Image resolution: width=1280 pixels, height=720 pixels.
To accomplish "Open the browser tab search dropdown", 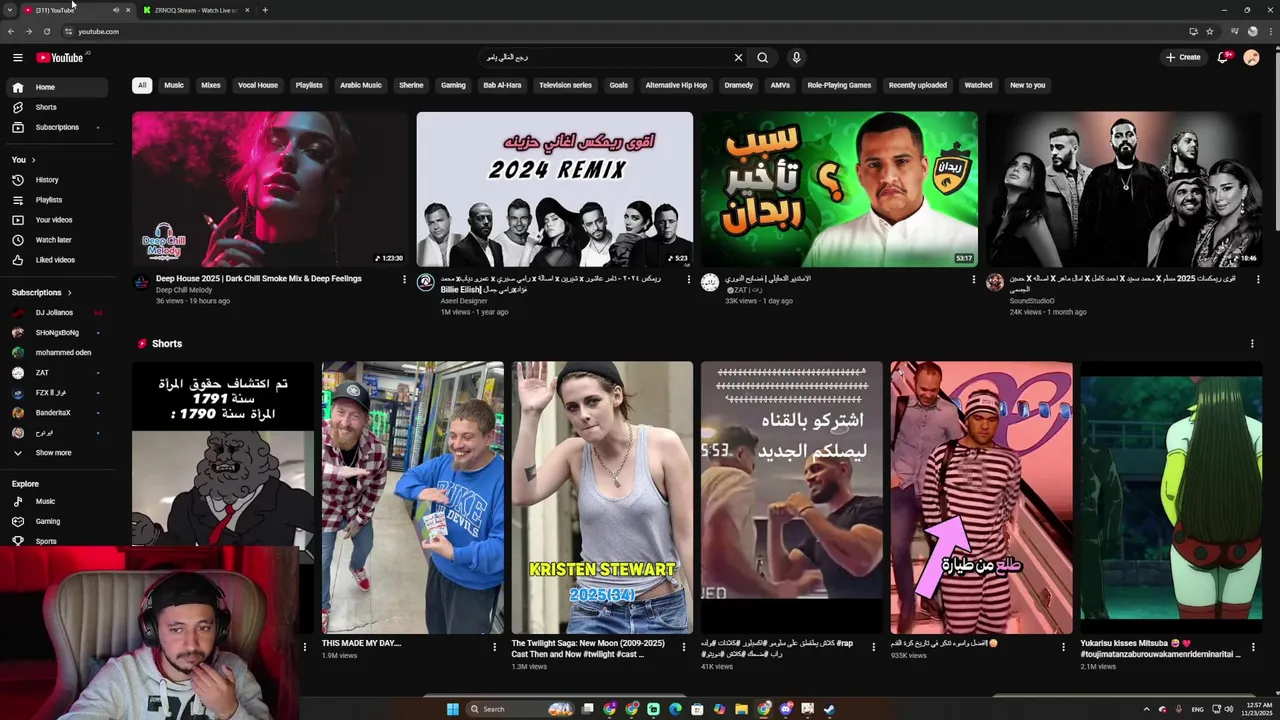I will (10, 10).
